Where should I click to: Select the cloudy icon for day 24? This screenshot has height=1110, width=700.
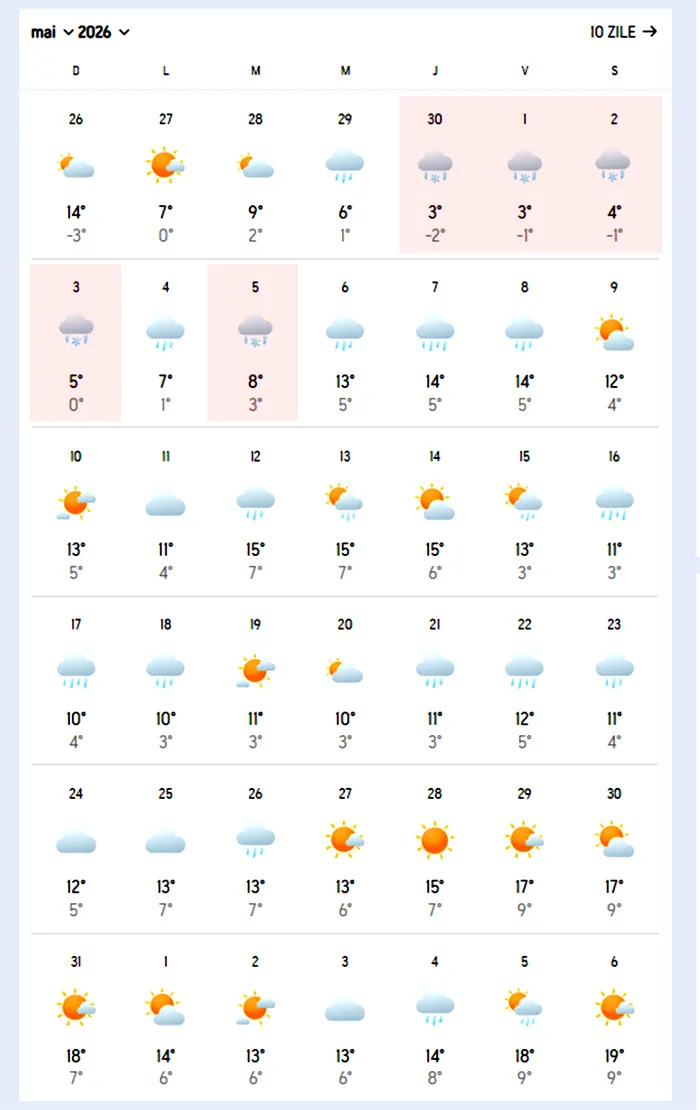(x=76, y=841)
